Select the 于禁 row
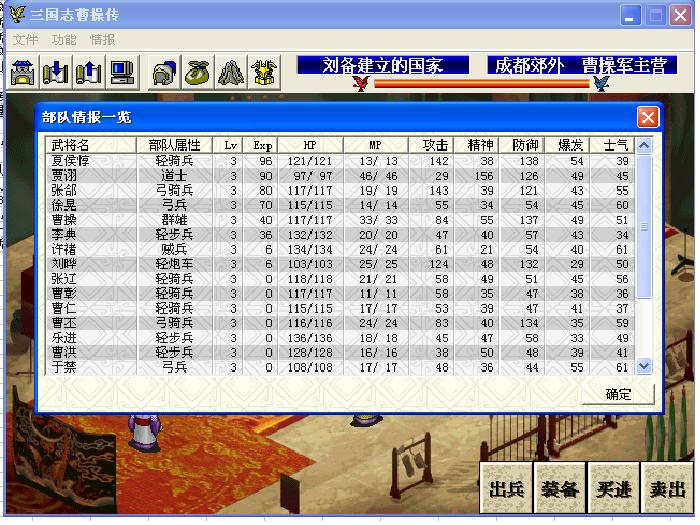700x525 pixels. click(x=340, y=367)
